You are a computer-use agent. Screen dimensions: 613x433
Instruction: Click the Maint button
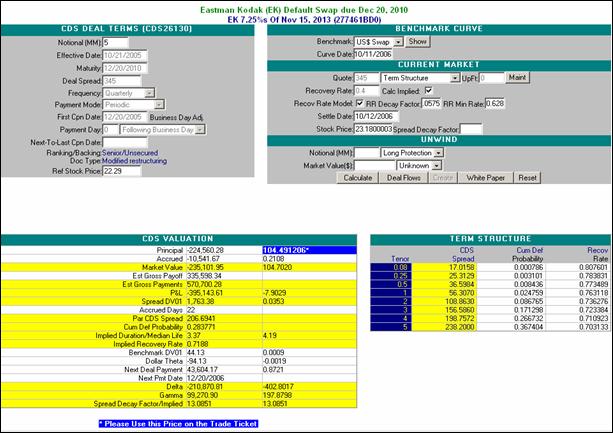(x=517, y=77)
